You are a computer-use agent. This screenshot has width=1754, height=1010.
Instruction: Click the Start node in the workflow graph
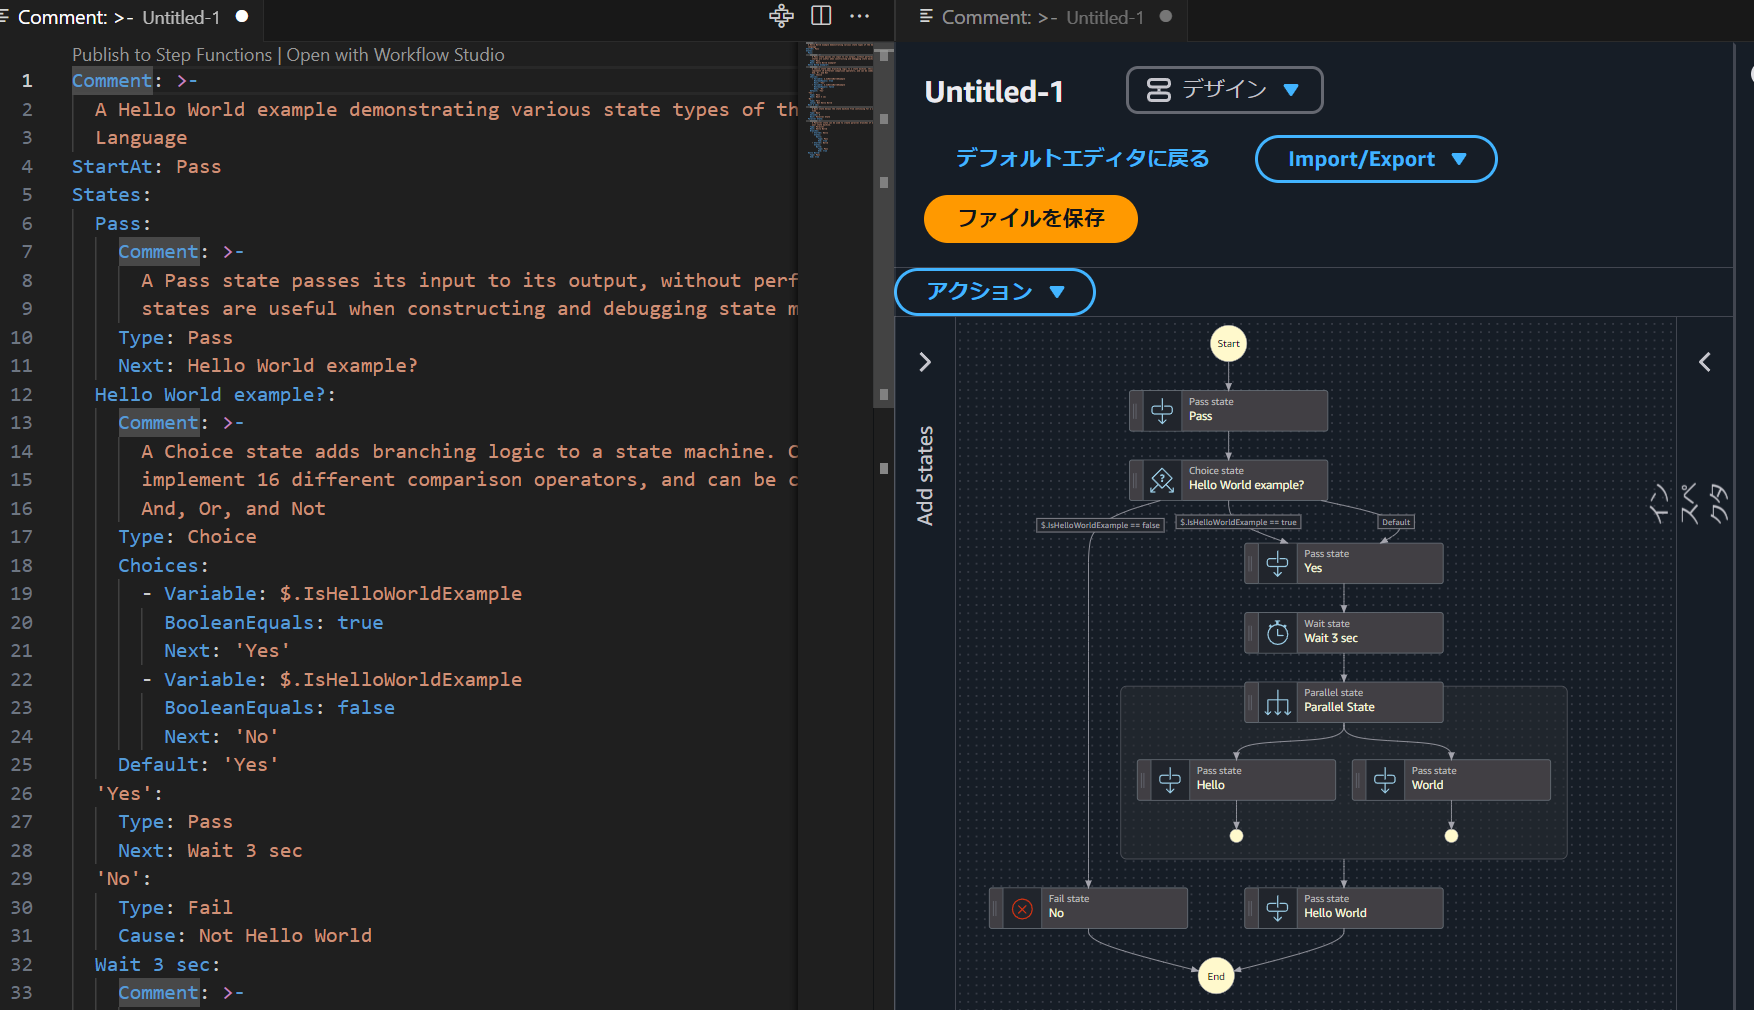pos(1229,344)
